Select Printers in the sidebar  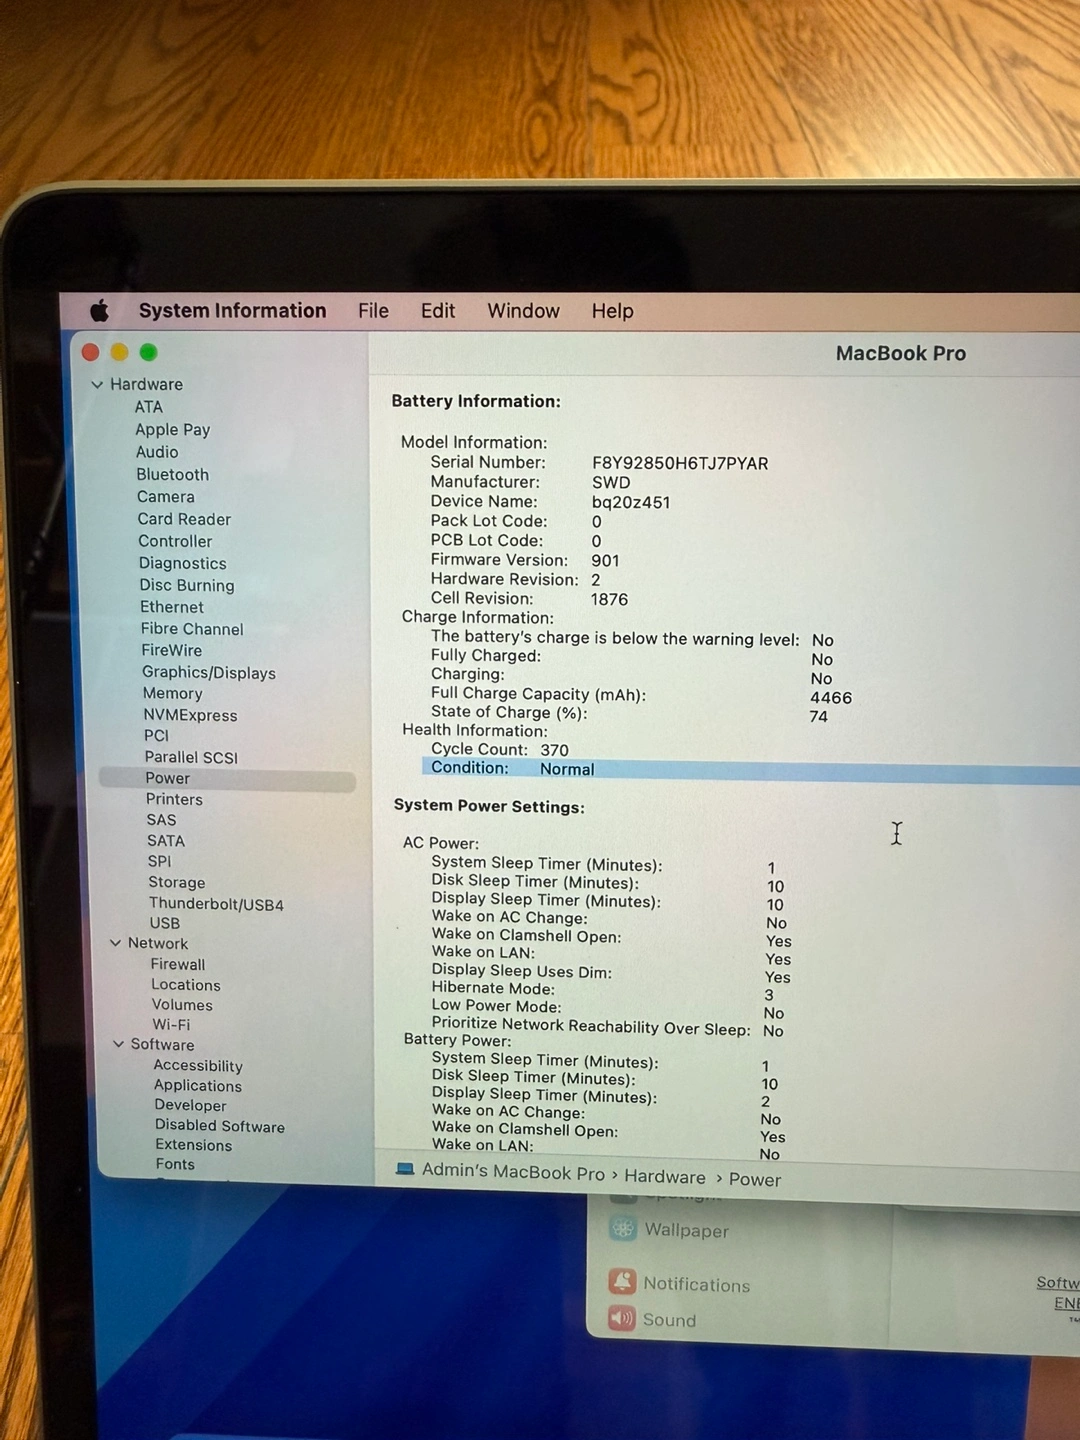point(175,799)
